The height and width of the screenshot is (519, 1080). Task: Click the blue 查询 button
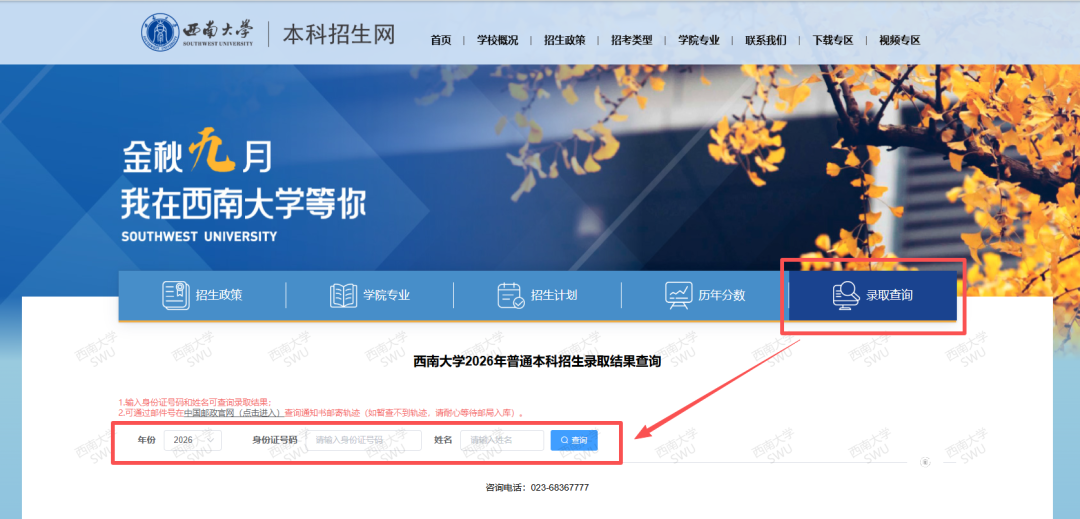[x=574, y=440]
